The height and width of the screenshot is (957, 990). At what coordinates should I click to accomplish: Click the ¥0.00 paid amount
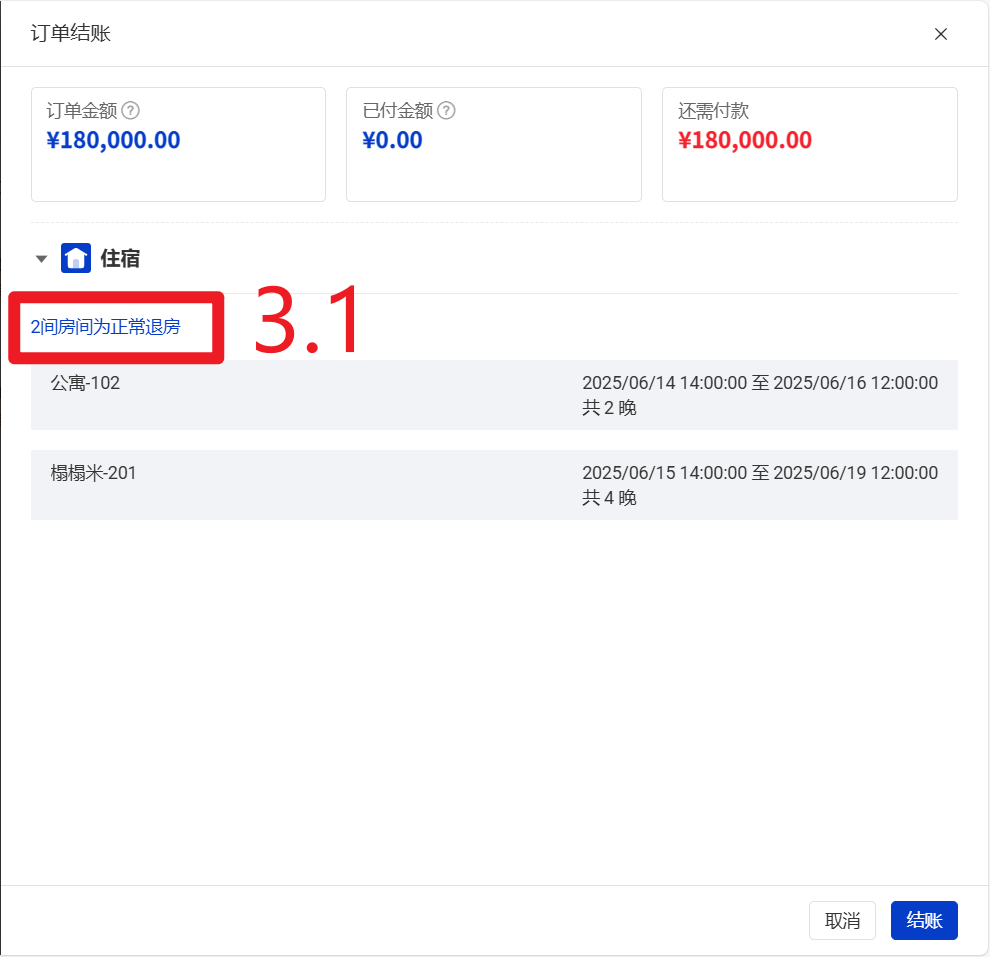coord(392,140)
